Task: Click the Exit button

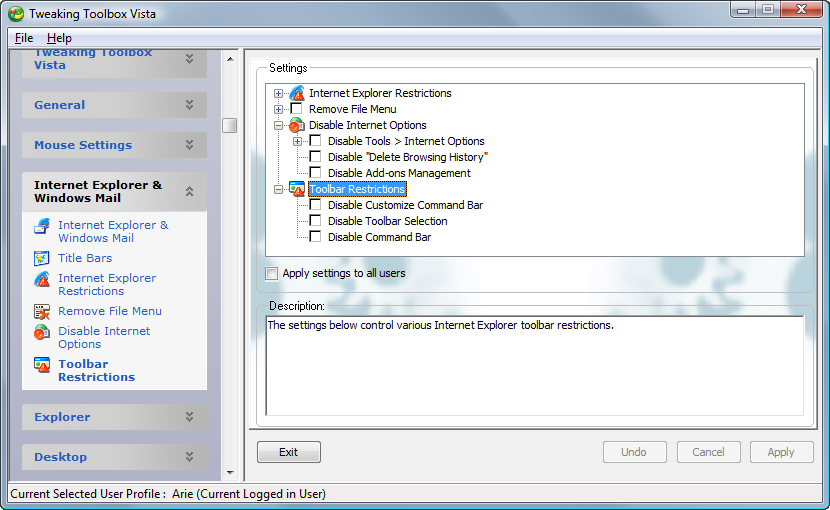Action: [289, 452]
